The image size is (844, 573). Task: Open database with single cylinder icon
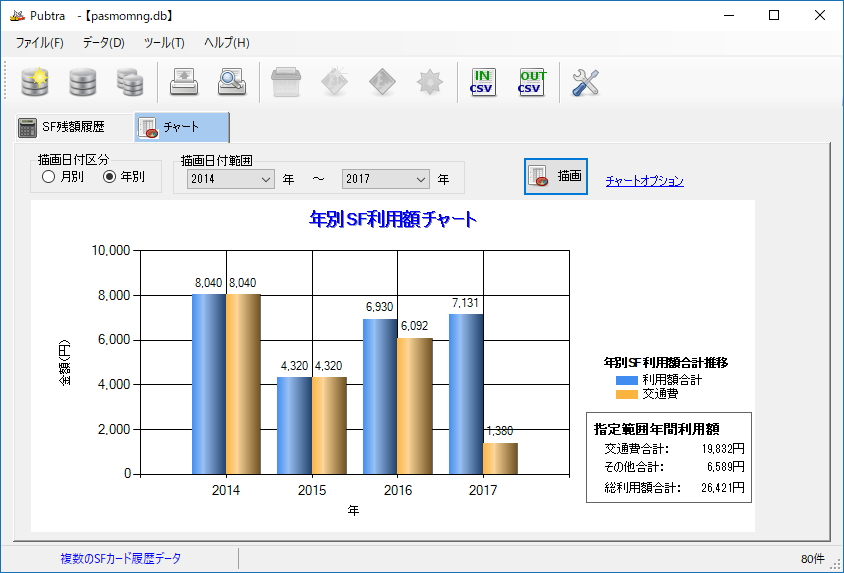pos(83,82)
